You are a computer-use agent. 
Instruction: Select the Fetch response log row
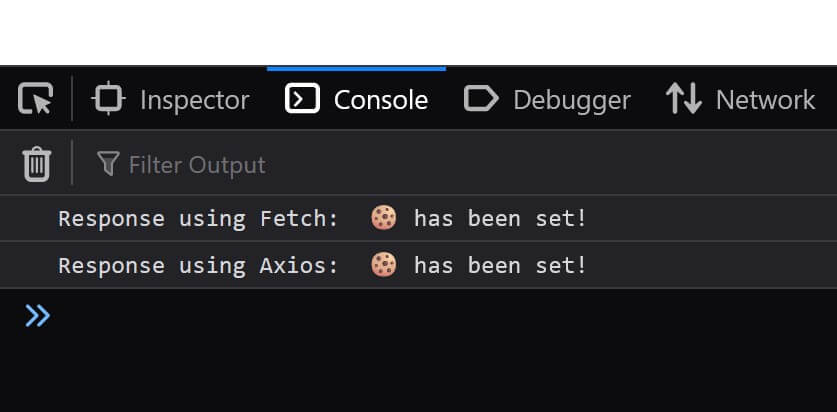tap(418, 218)
